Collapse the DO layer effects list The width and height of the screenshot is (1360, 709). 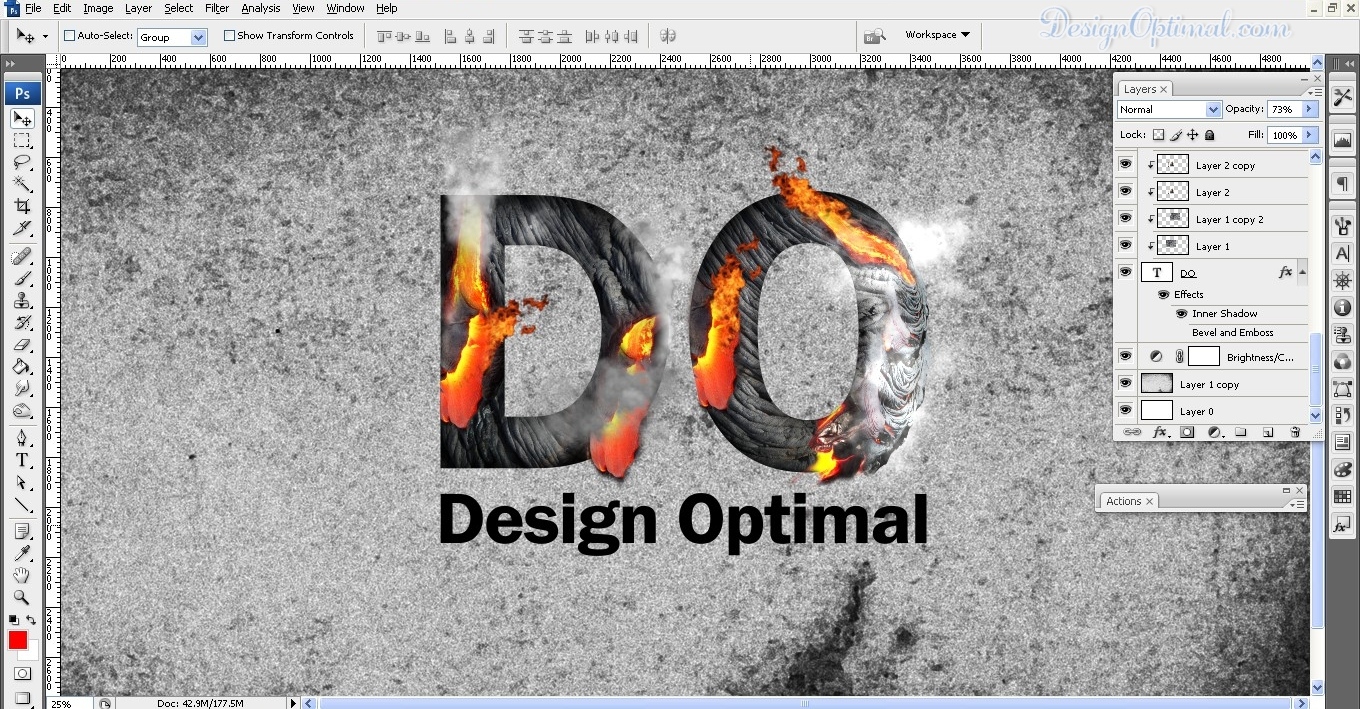coord(1302,272)
